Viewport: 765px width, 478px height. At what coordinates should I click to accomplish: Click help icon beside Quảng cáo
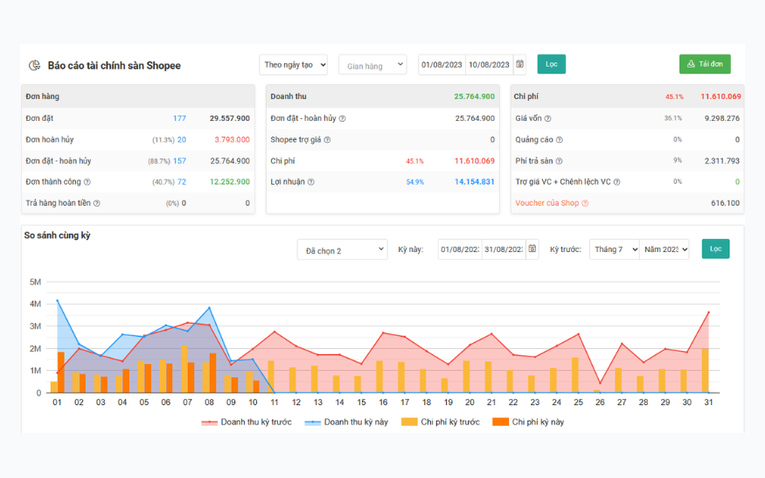click(560, 140)
